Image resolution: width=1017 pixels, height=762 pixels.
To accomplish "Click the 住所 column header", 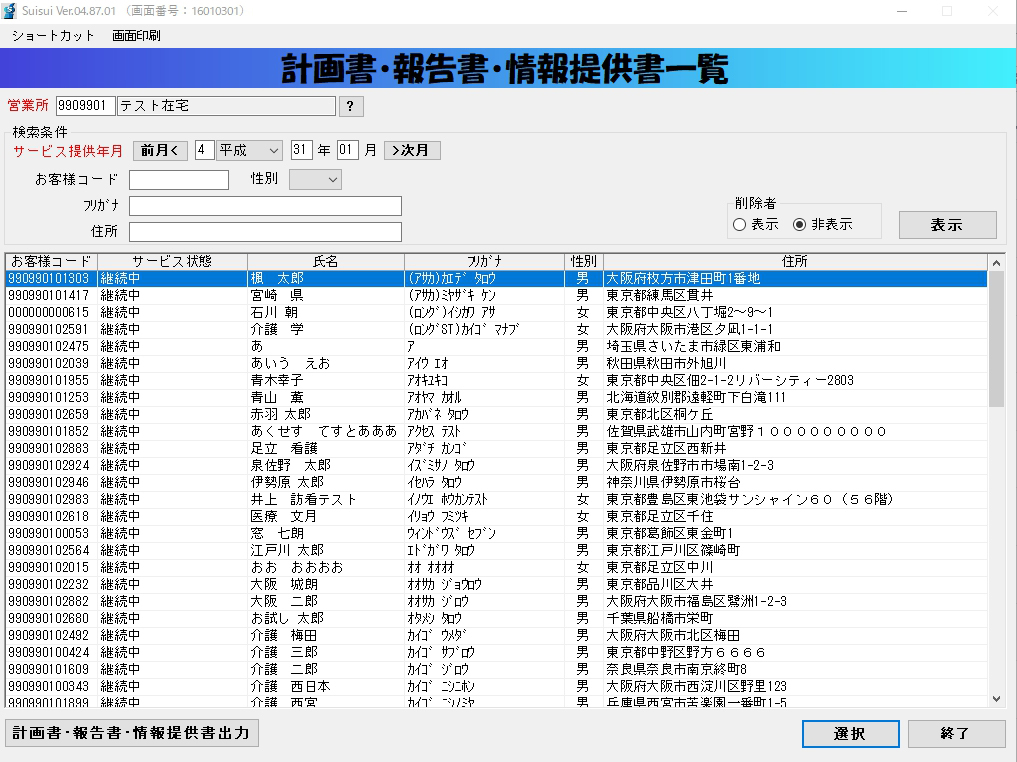I will (795, 261).
